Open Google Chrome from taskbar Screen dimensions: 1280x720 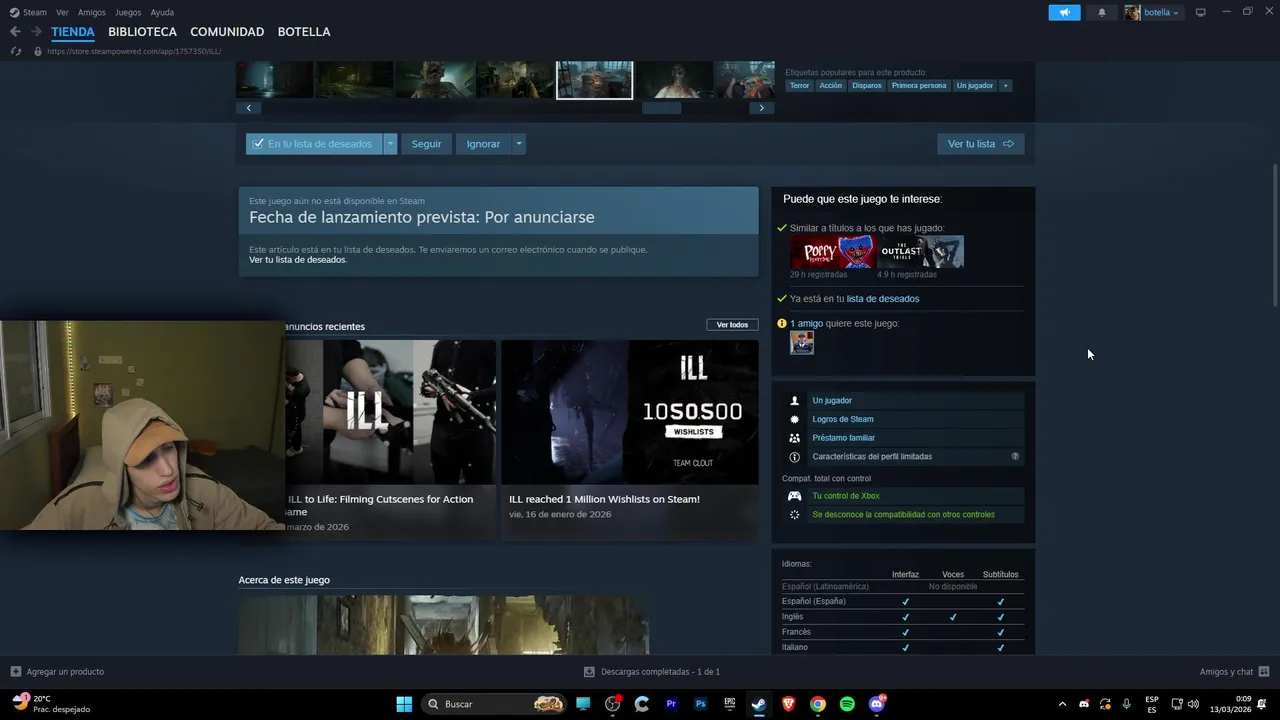[818, 704]
